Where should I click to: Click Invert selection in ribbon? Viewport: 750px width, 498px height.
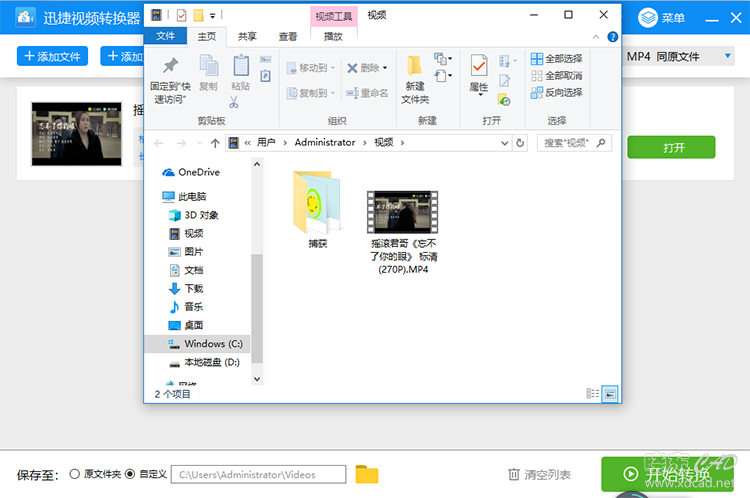557,92
